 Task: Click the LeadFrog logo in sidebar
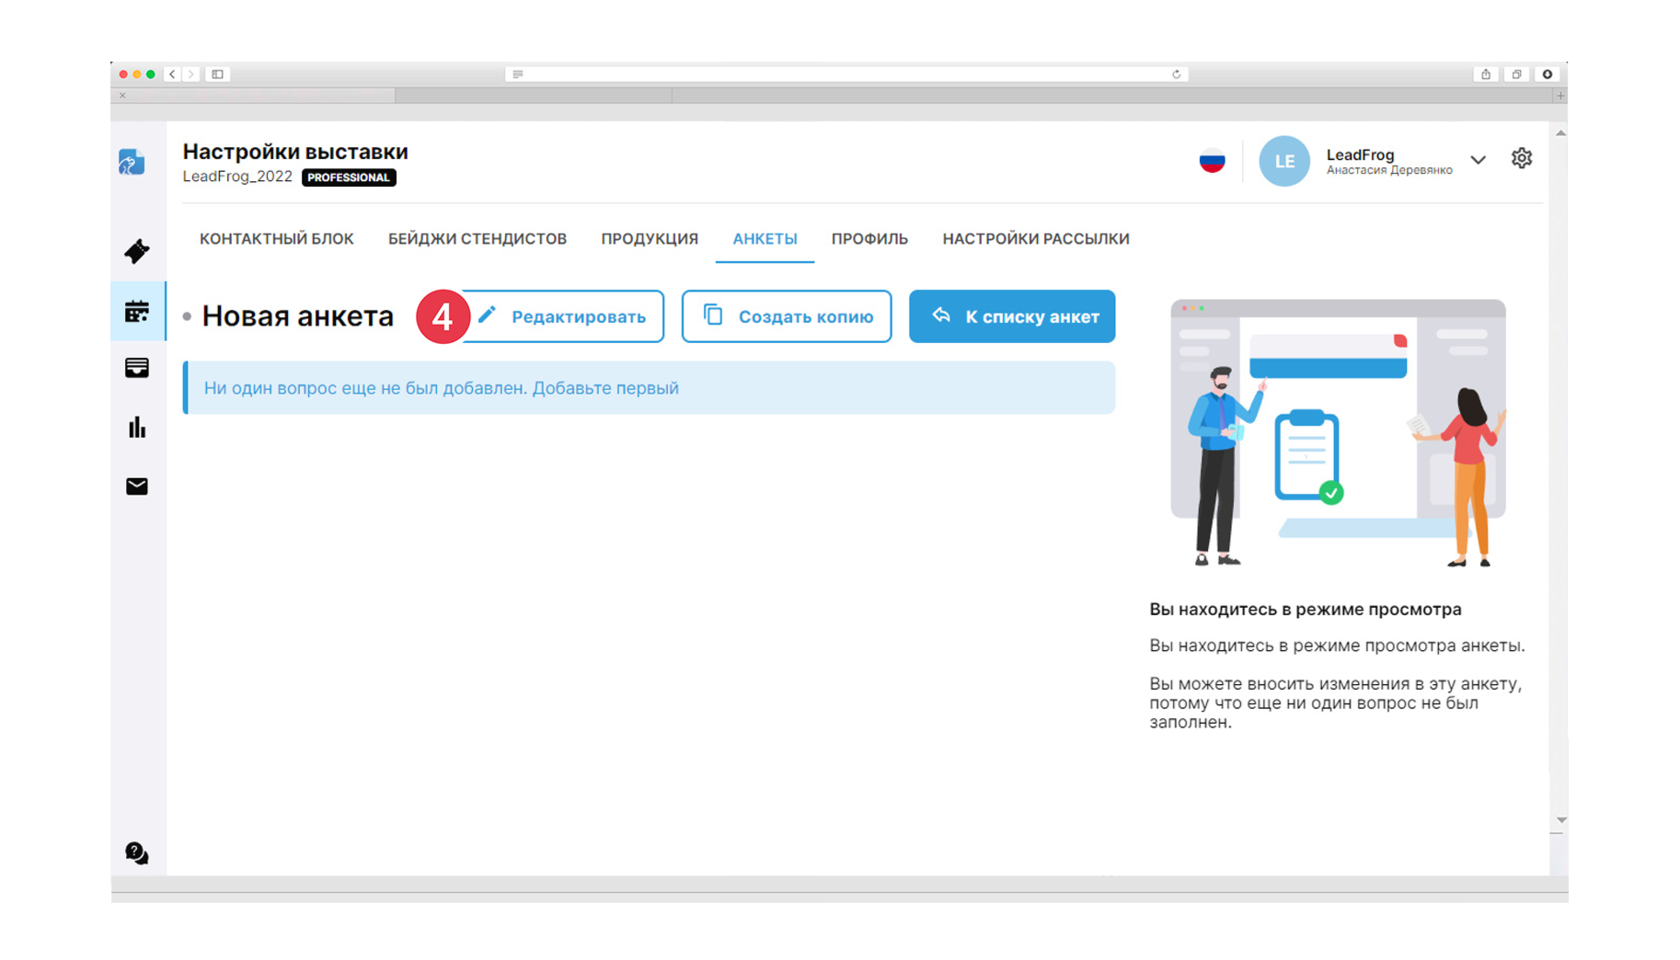pyautogui.click(x=132, y=162)
